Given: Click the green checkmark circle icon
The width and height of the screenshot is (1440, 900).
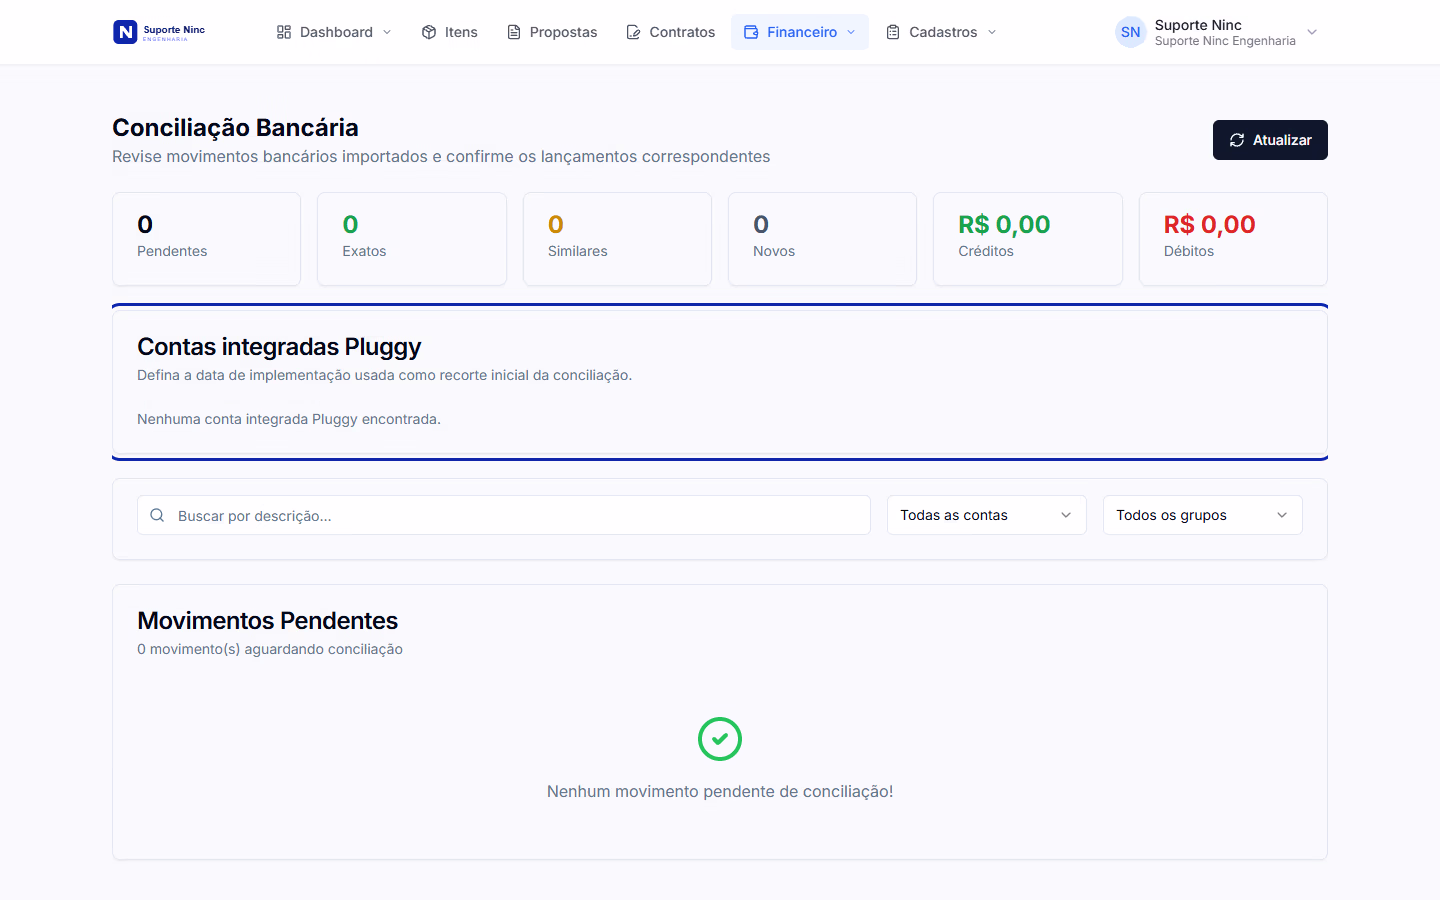Looking at the screenshot, I should tap(720, 739).
